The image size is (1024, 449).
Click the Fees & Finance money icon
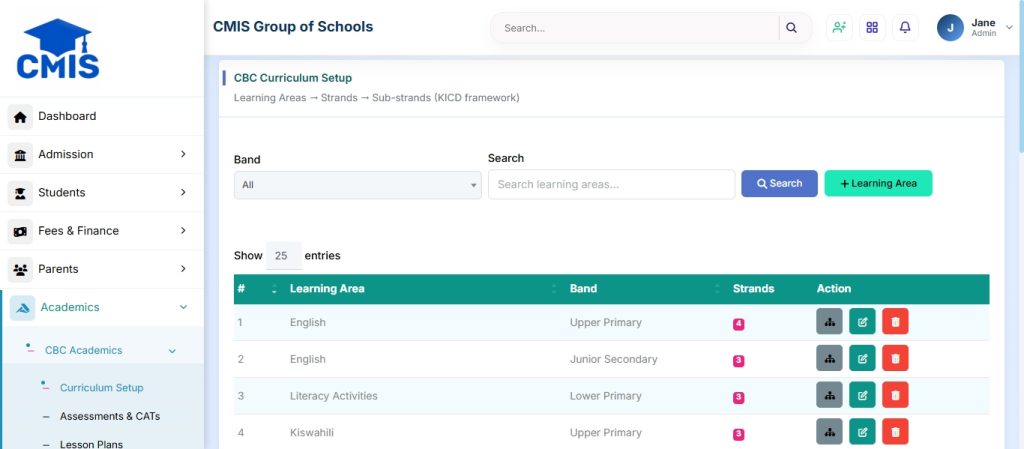tap(20, 231)
